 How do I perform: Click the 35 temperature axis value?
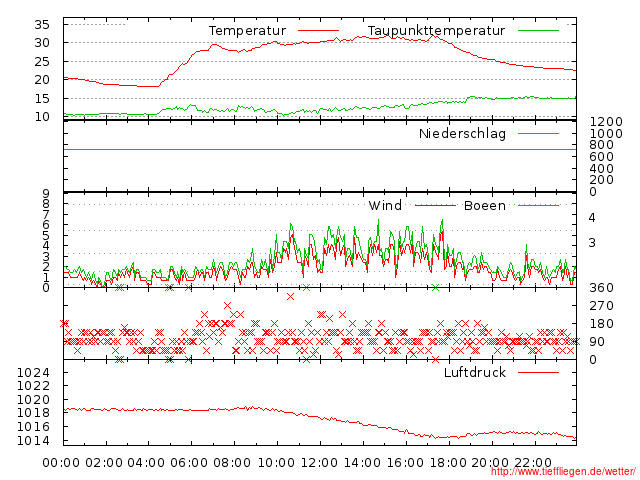[42, 24]
